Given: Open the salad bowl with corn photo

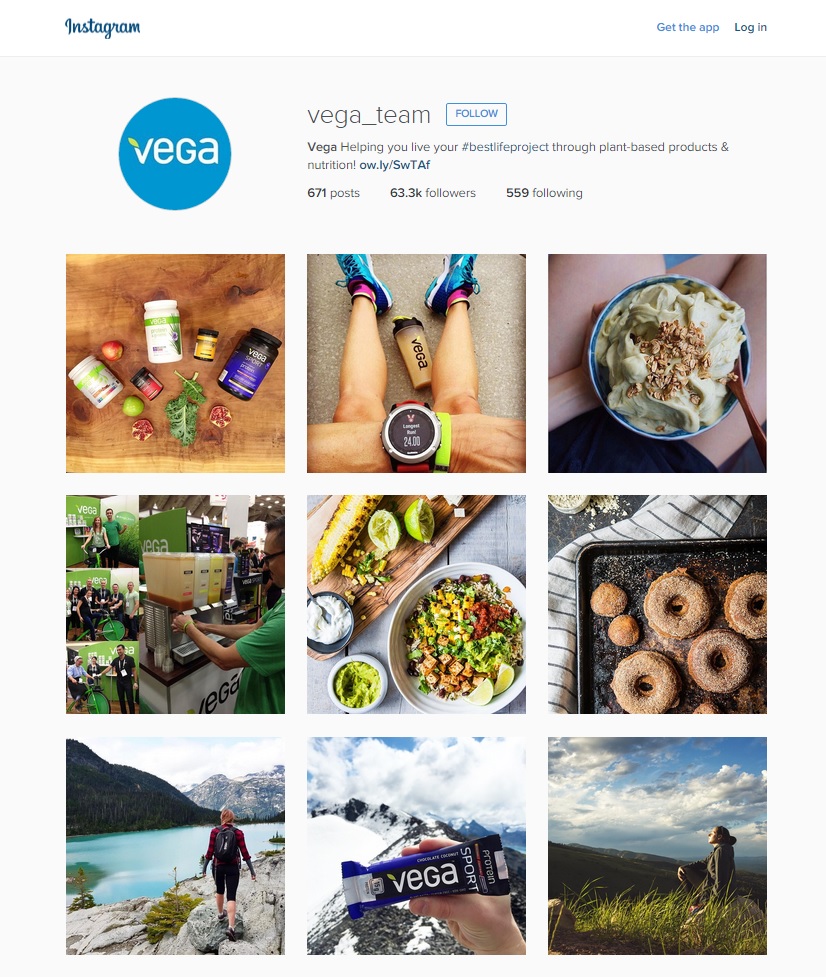Looking at the screenshot, I should pyautogui.click(x=416, y=604).
